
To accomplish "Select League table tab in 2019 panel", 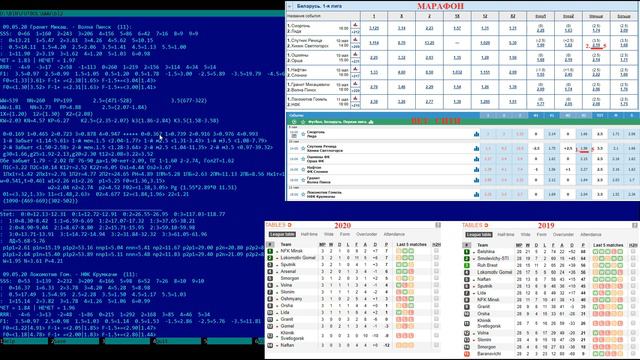I will tap(479, 235).
